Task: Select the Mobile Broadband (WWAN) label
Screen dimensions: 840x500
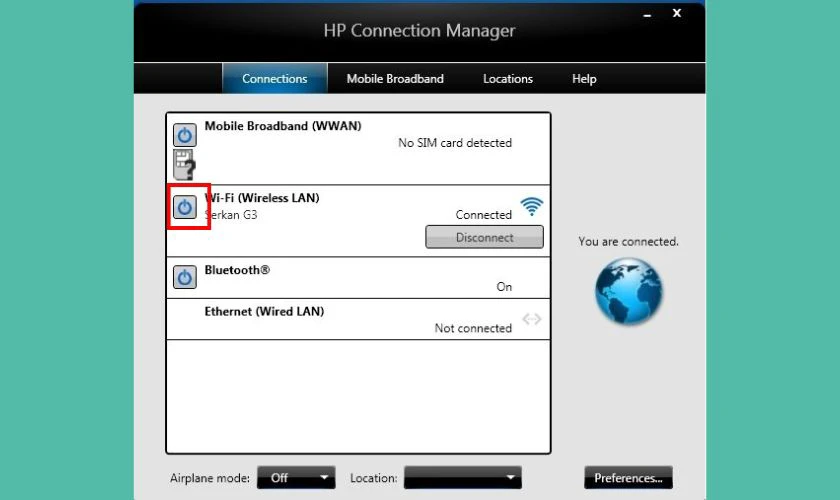Action: pos(283,126)
